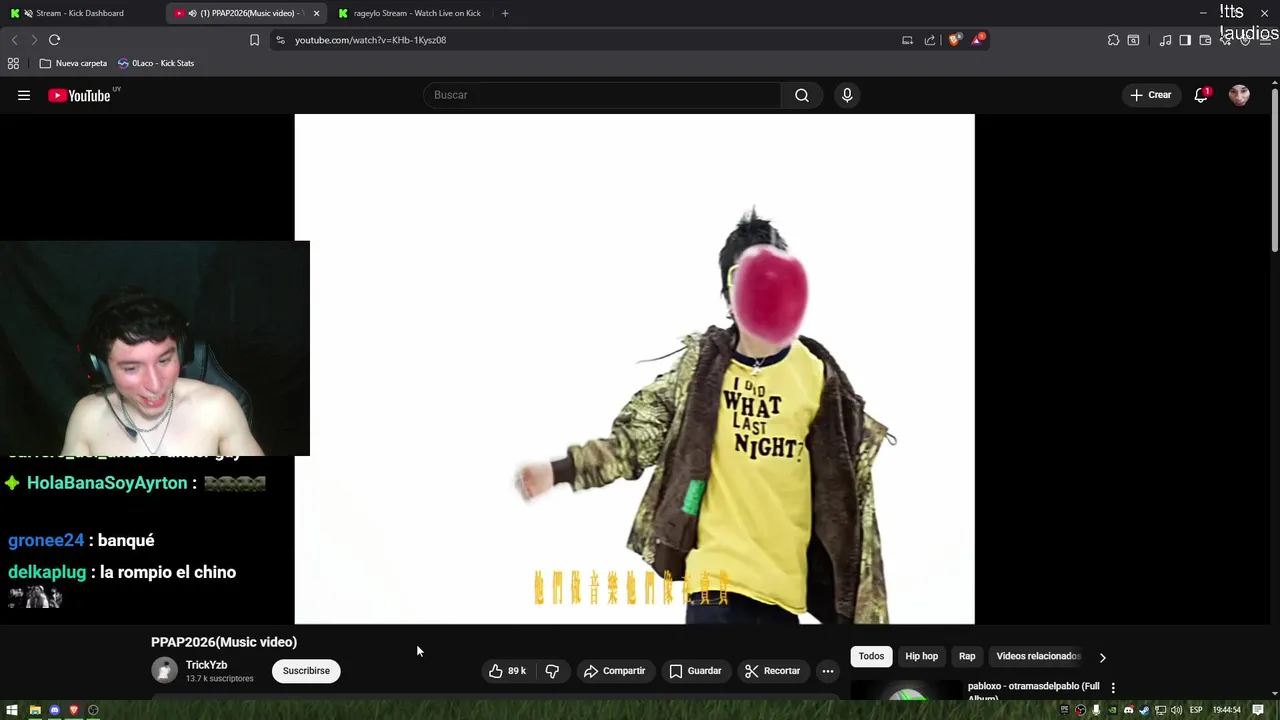The width and height of the screenshot is (1280, 720).
Task: Reload the page in browser toolbar
Action: click(54, 40)
